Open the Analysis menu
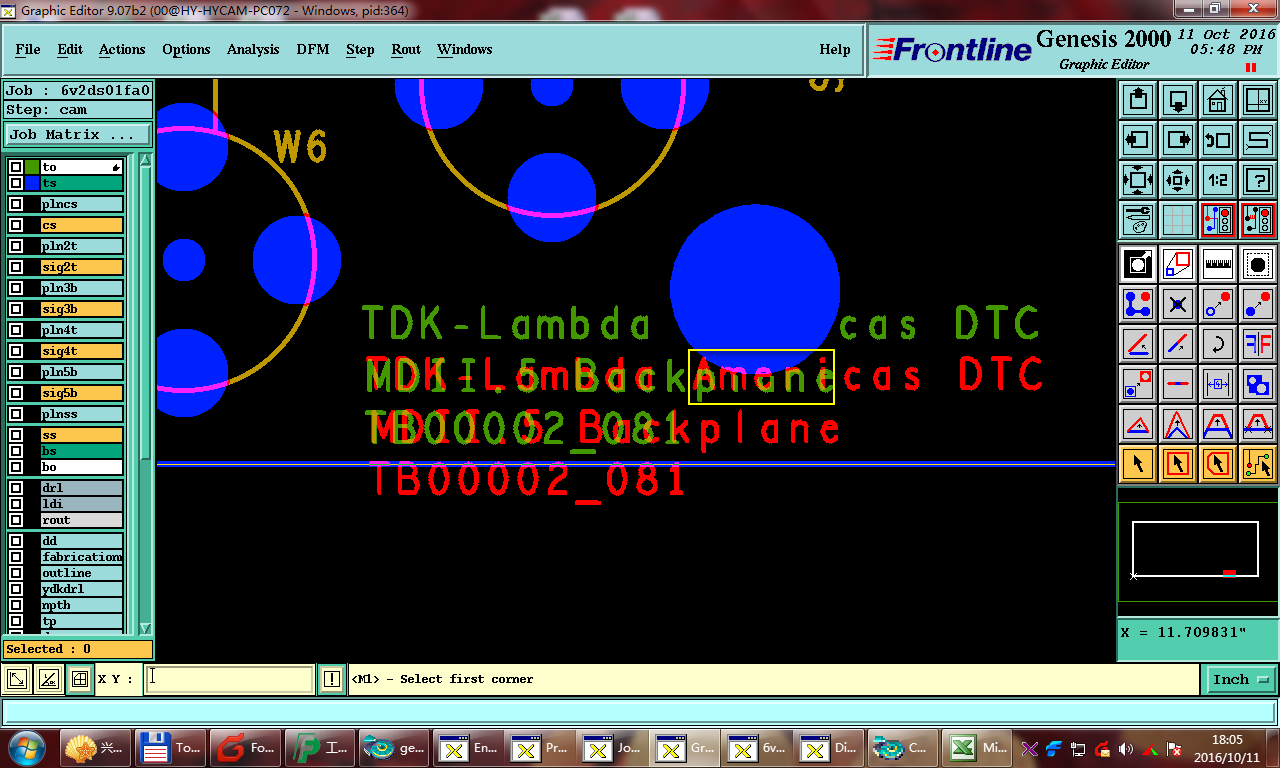The height and width of the screenshot is (768, 1280). point(253,49)
